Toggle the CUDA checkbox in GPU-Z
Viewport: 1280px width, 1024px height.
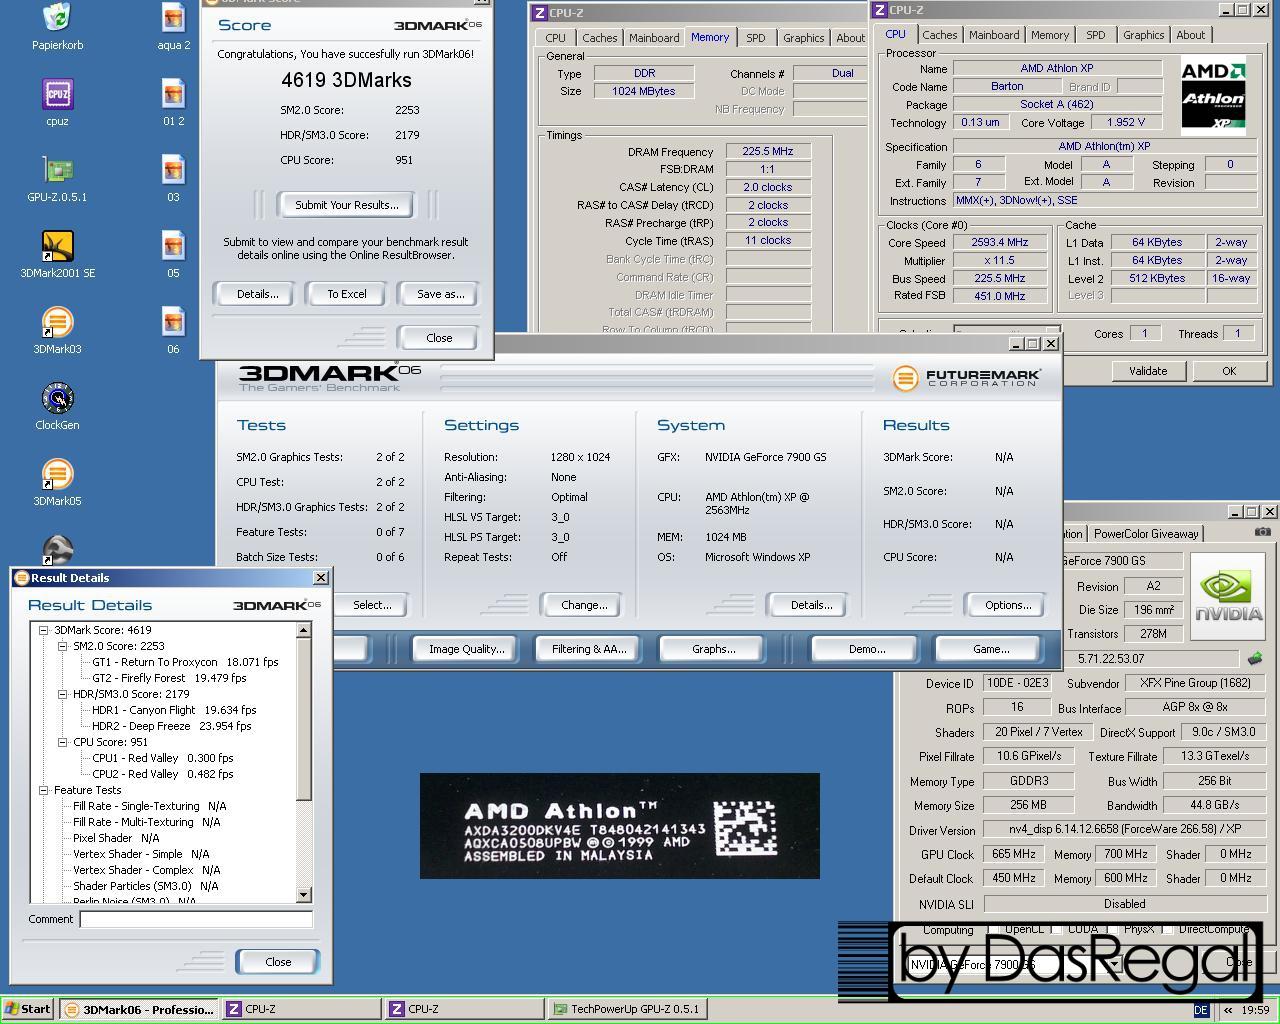[x=1056, y=929]
